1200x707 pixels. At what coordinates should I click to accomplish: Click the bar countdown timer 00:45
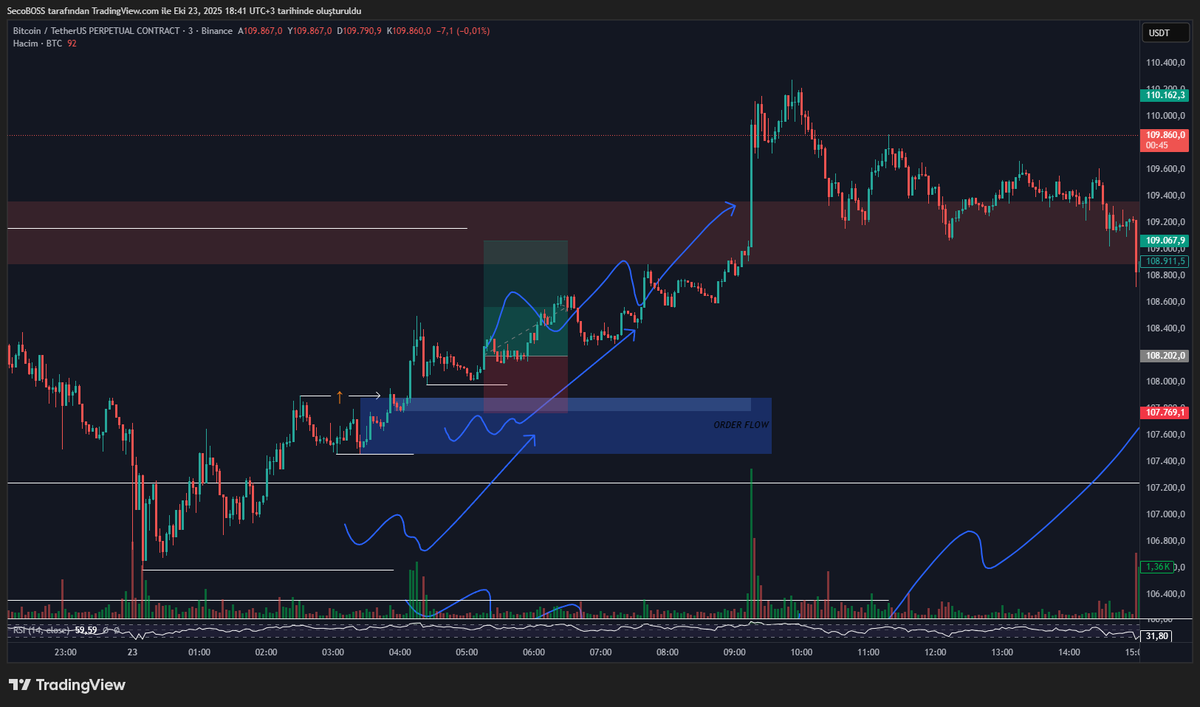click(1156, 146)
